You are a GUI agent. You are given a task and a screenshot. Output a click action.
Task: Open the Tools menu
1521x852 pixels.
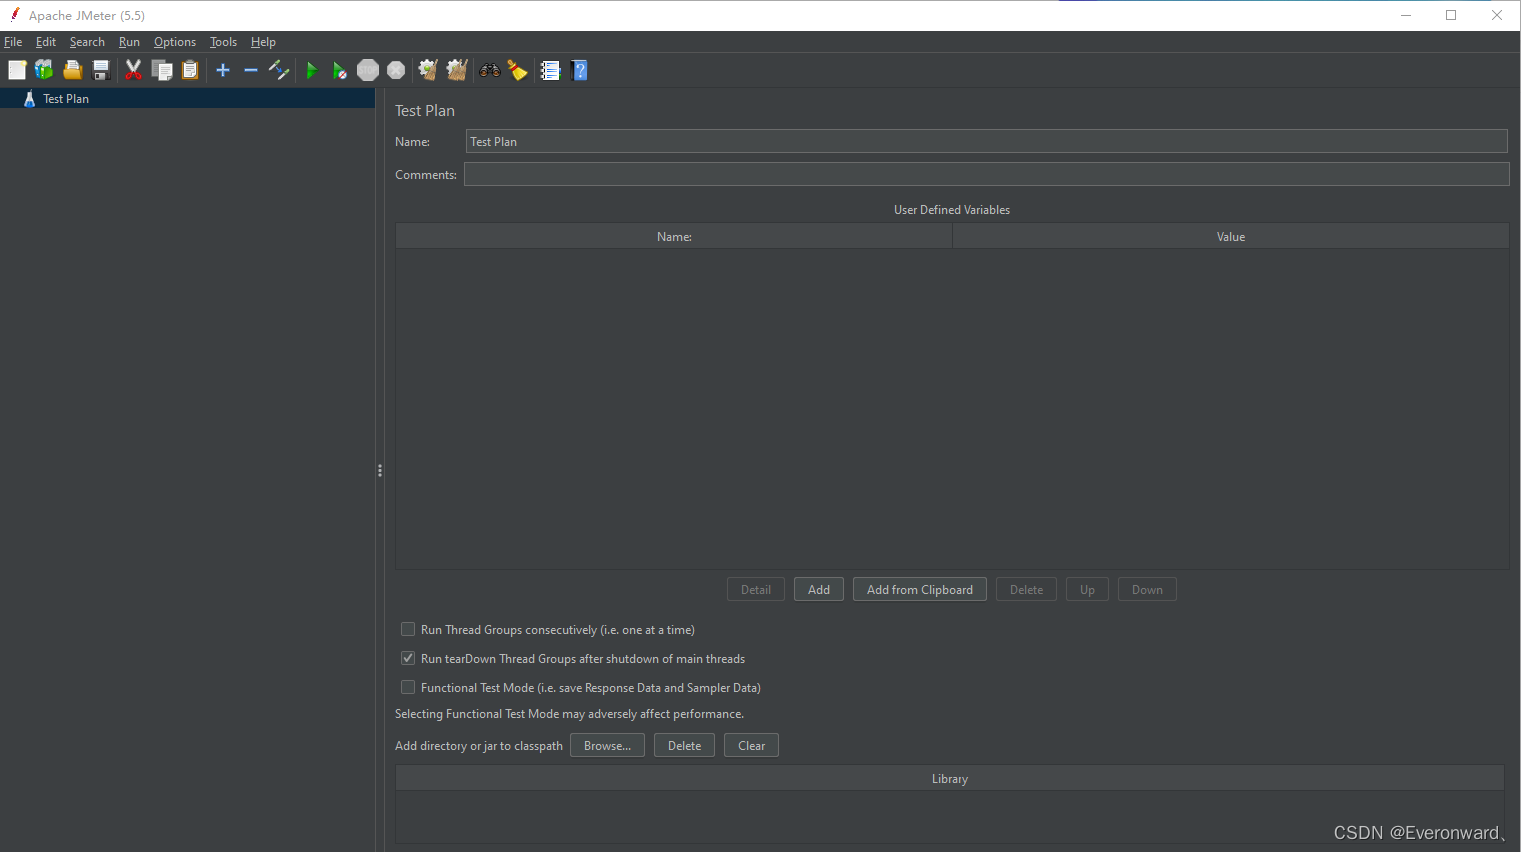coord(223,42)
